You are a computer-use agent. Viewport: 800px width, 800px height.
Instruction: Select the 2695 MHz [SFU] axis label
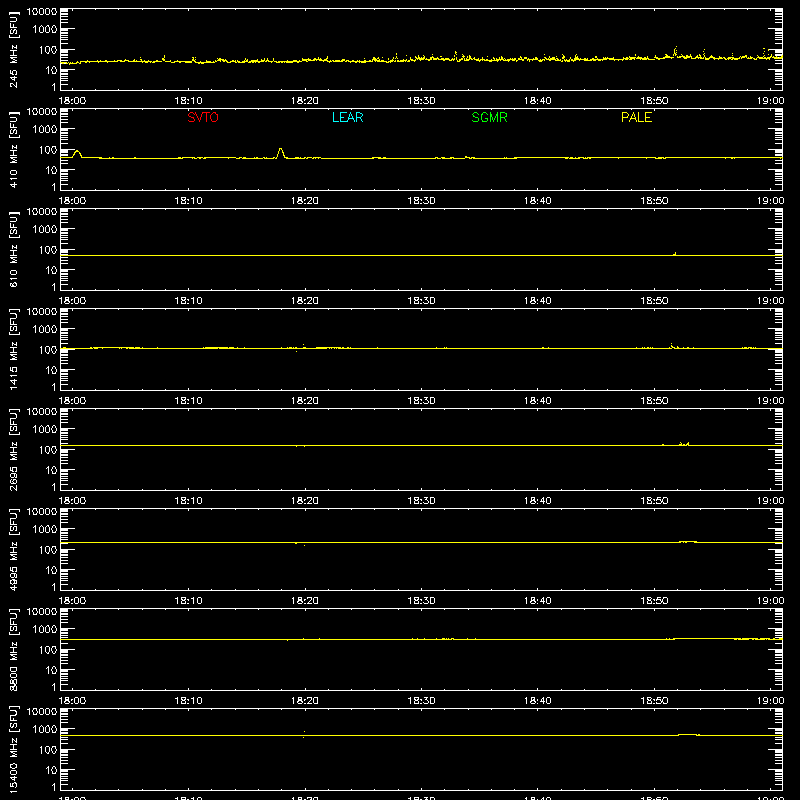[14, 449]
